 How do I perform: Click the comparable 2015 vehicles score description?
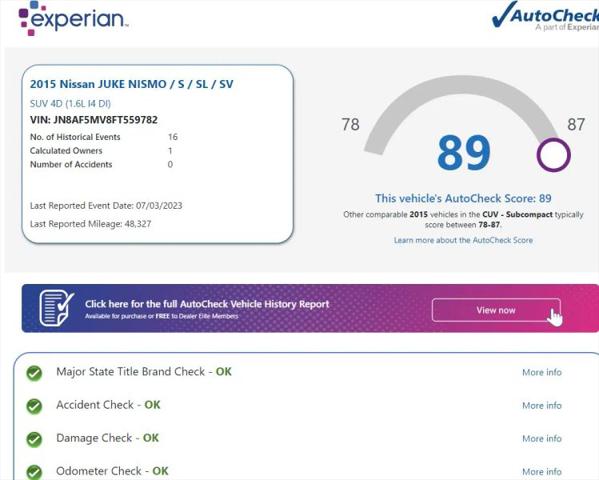point(463,219)
